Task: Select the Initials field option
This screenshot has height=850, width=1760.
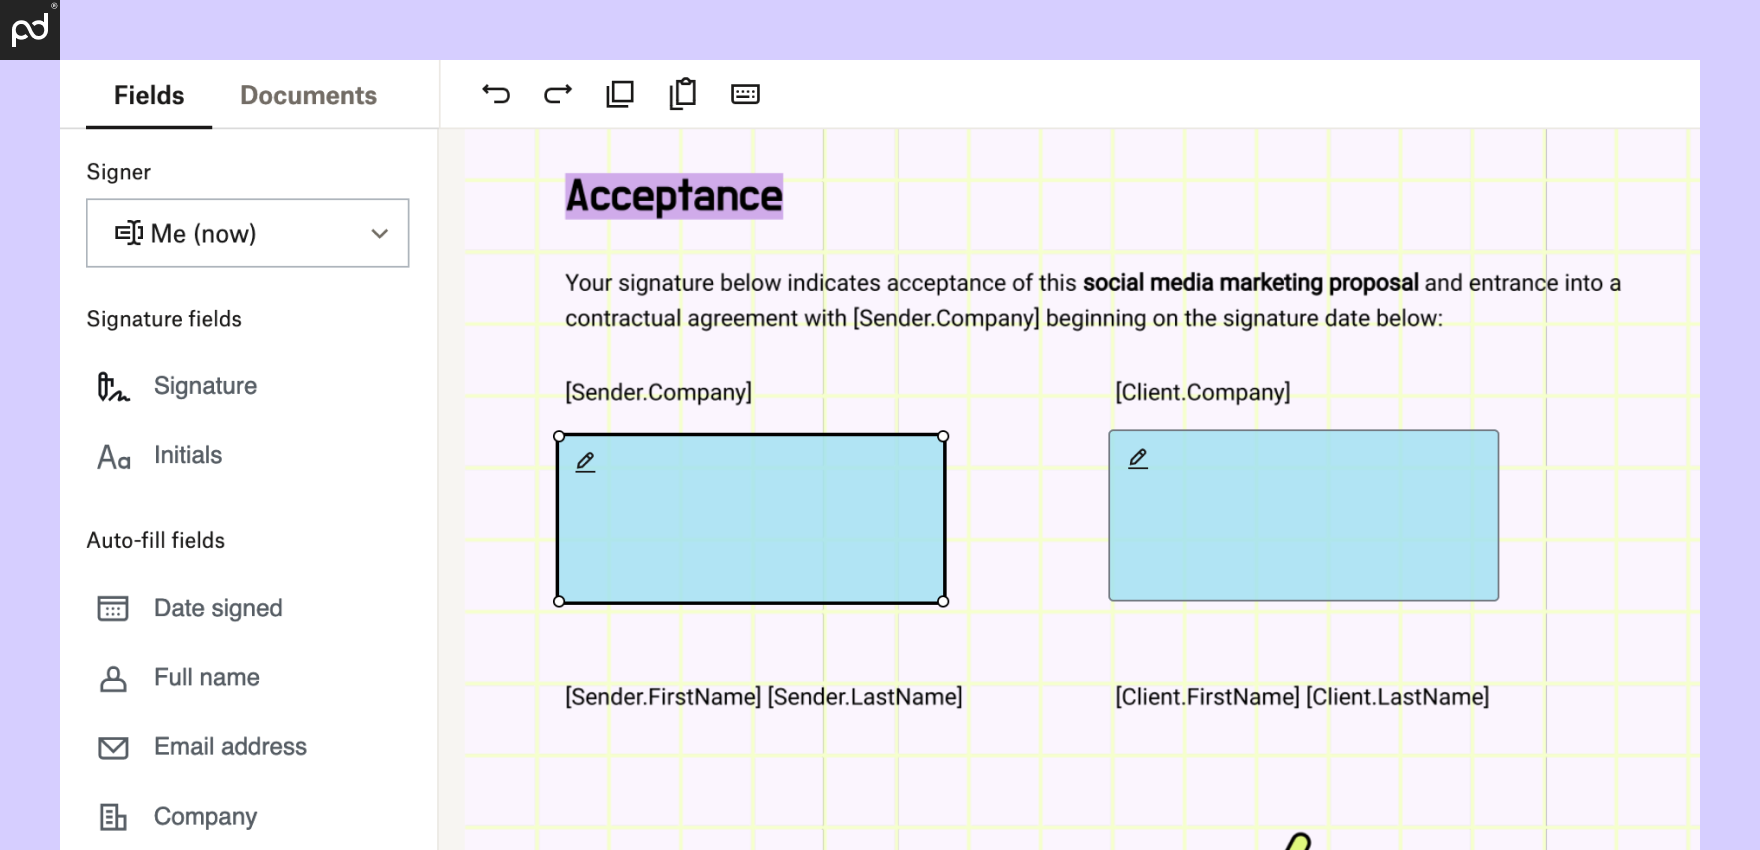Action: pos(188,455)
